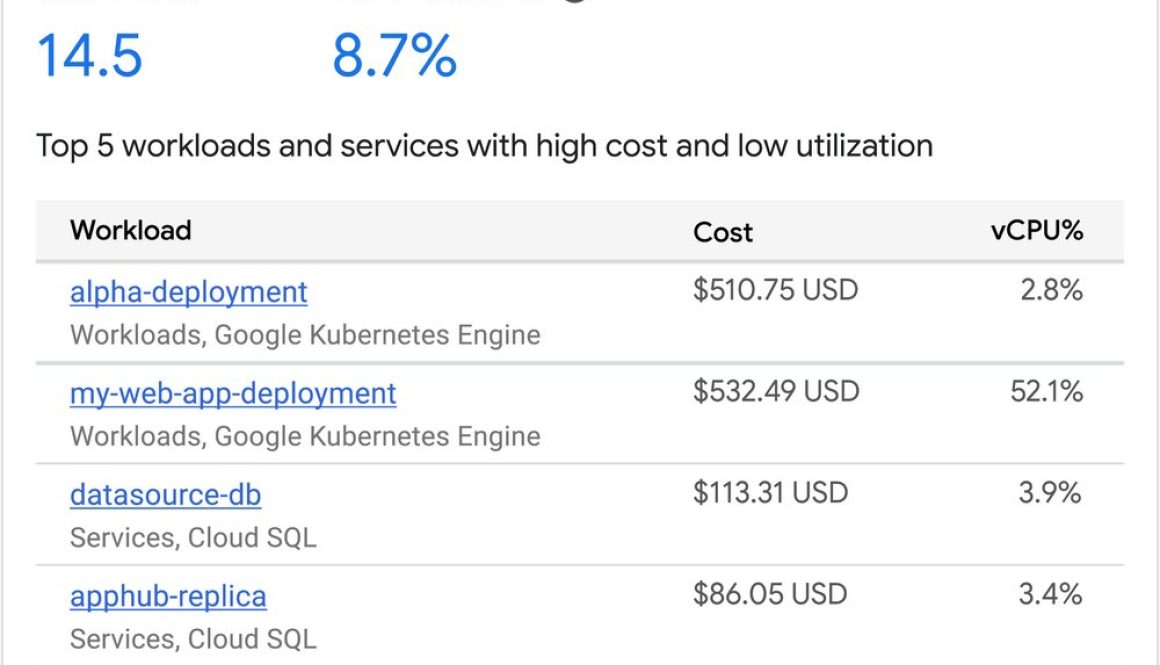Click the 52.1% vCPU value for my-web-app-deployment
1160x665 pixels.
pos(1051,392)
